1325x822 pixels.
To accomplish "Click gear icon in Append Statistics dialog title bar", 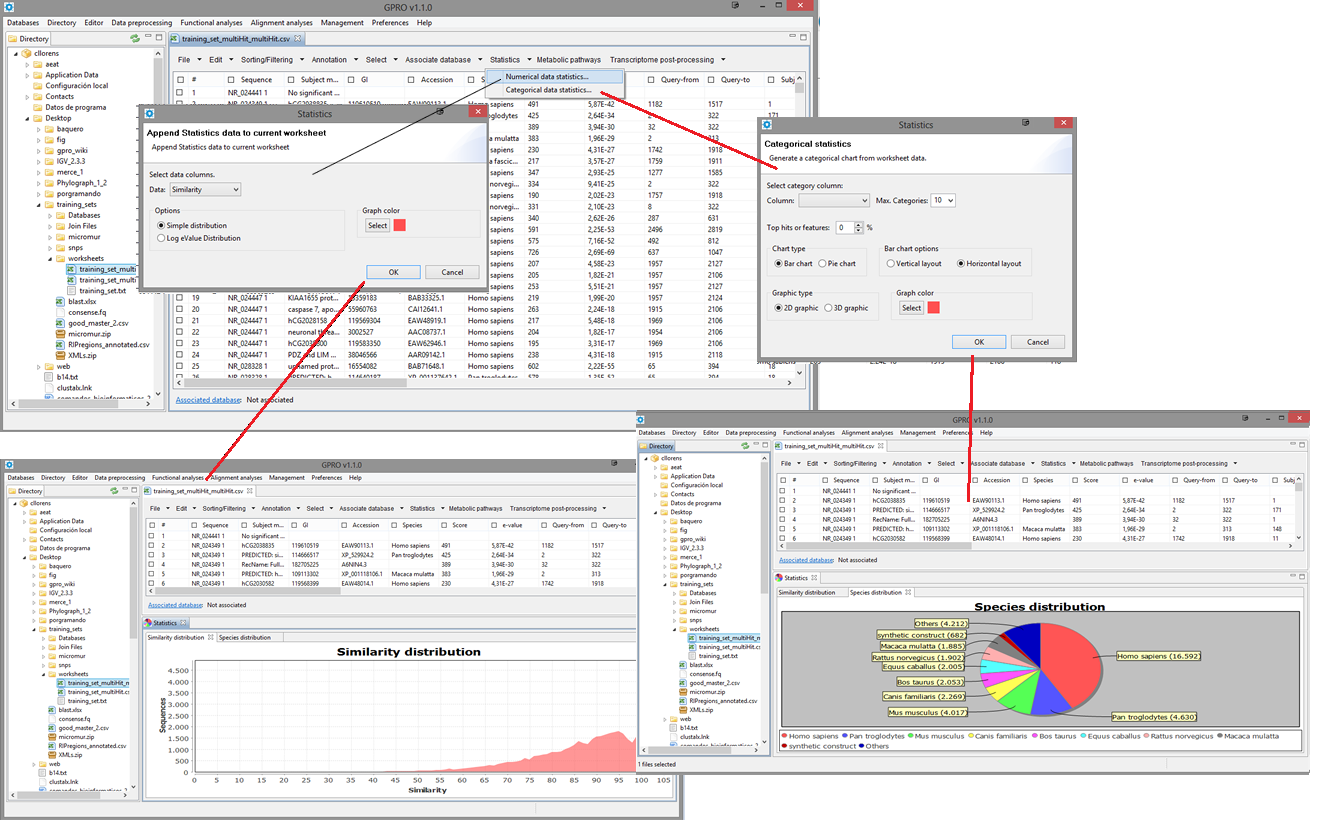I will coord(149,114).
